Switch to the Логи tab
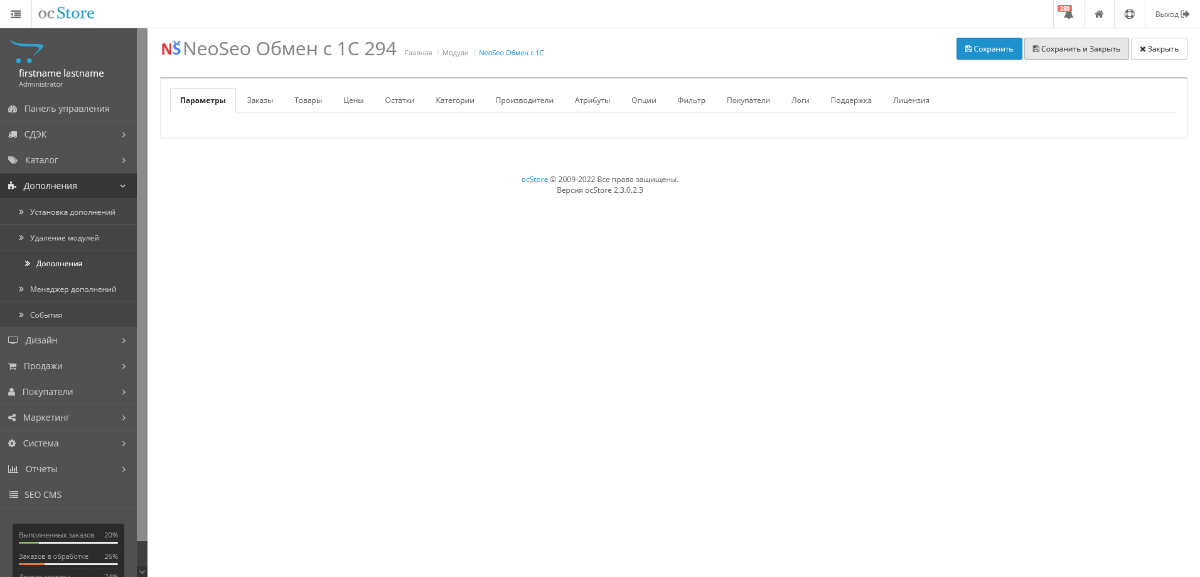 800,100
